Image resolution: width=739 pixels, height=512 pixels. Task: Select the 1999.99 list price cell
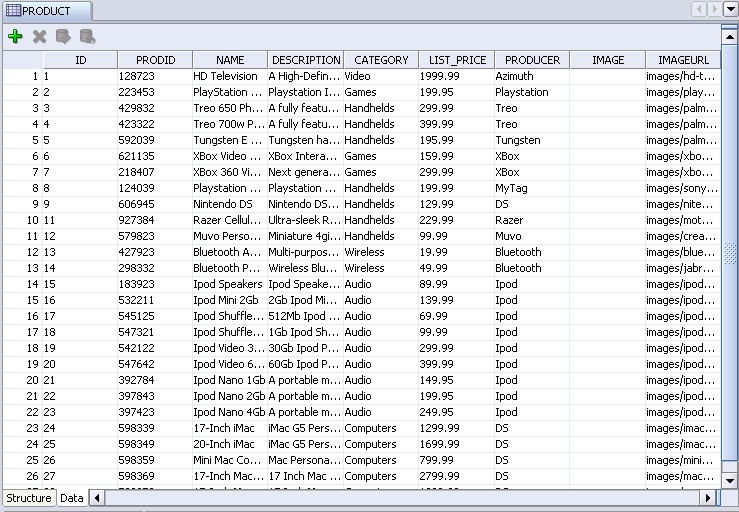point(457,76)
